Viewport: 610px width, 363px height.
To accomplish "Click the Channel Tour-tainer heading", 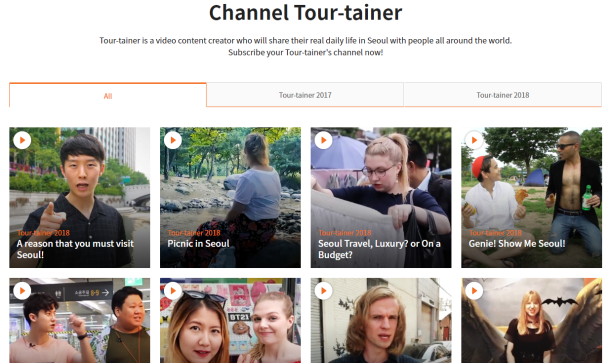I will (x=305, y=12).
